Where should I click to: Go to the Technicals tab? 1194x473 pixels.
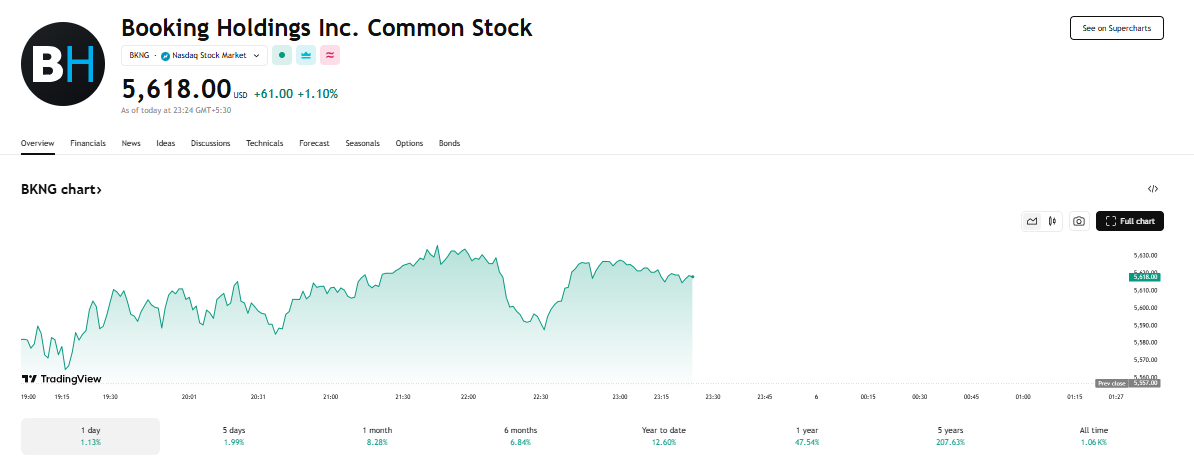coord(264,143)
